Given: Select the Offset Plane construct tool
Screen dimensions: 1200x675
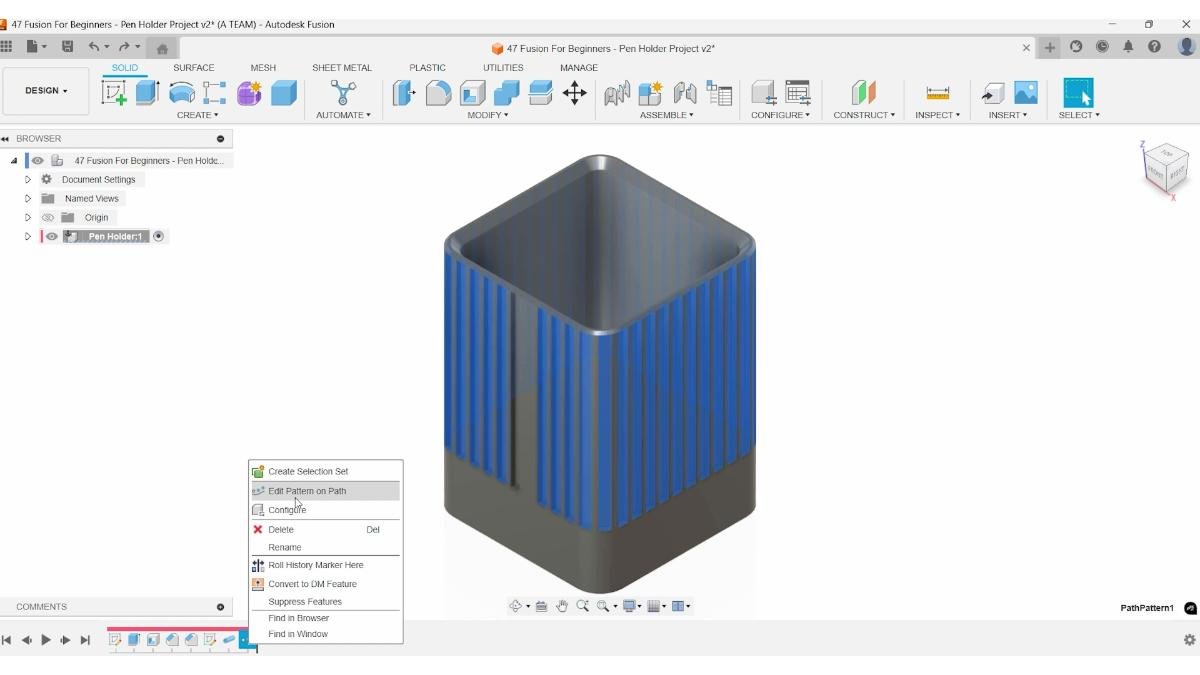Looking at the screenshot, I should click(x=863, y=93).
